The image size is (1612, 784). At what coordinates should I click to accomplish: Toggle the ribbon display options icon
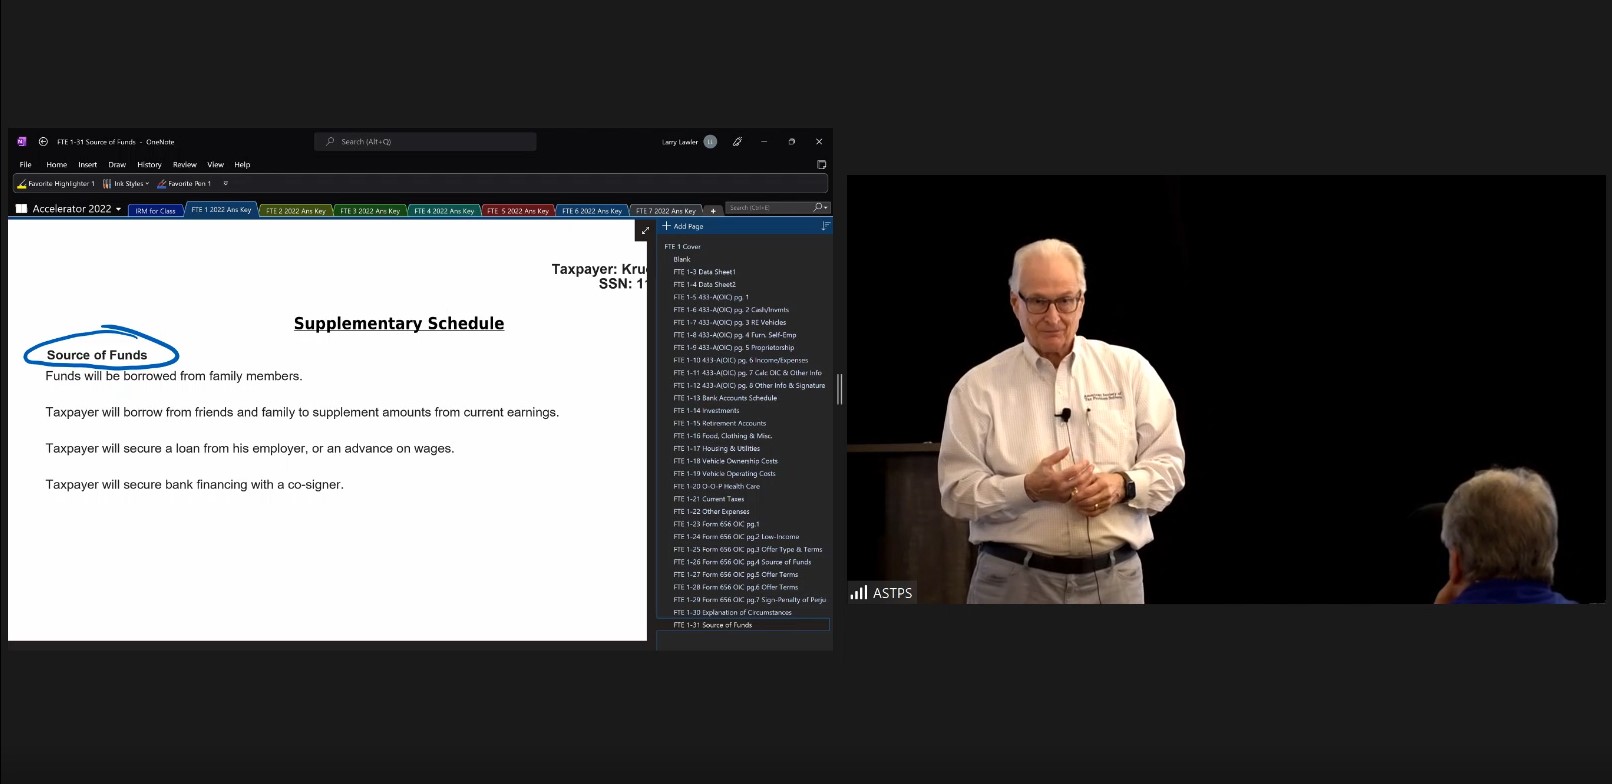[x=821, y=165]
